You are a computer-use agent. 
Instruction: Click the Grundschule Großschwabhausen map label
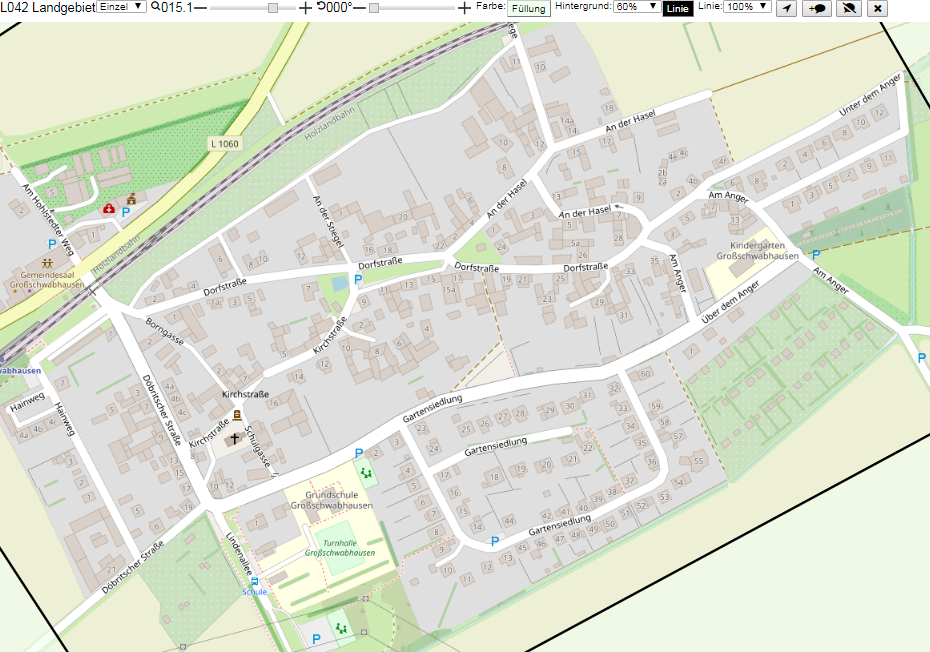coord(332,500)
